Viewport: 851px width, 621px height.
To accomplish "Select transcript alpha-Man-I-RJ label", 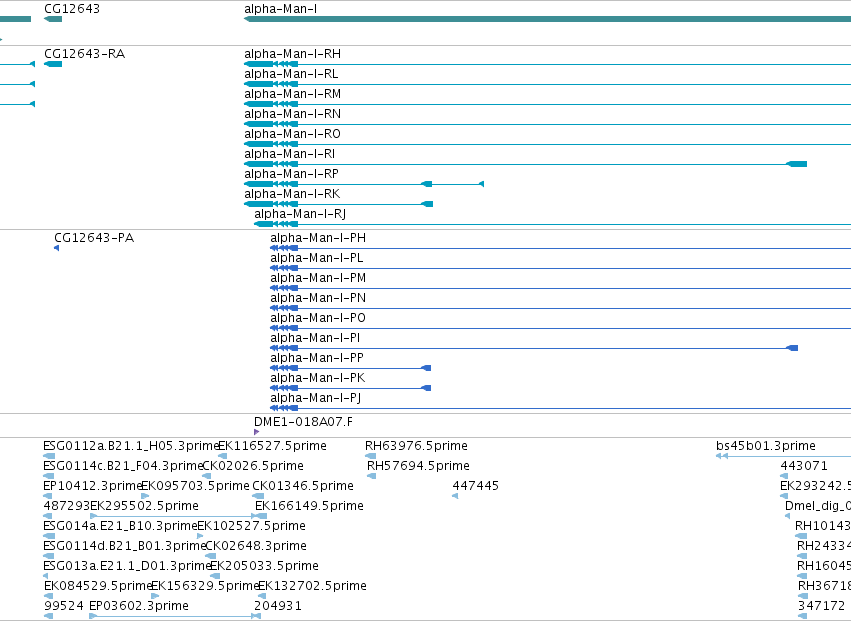I will coord(300,214).
